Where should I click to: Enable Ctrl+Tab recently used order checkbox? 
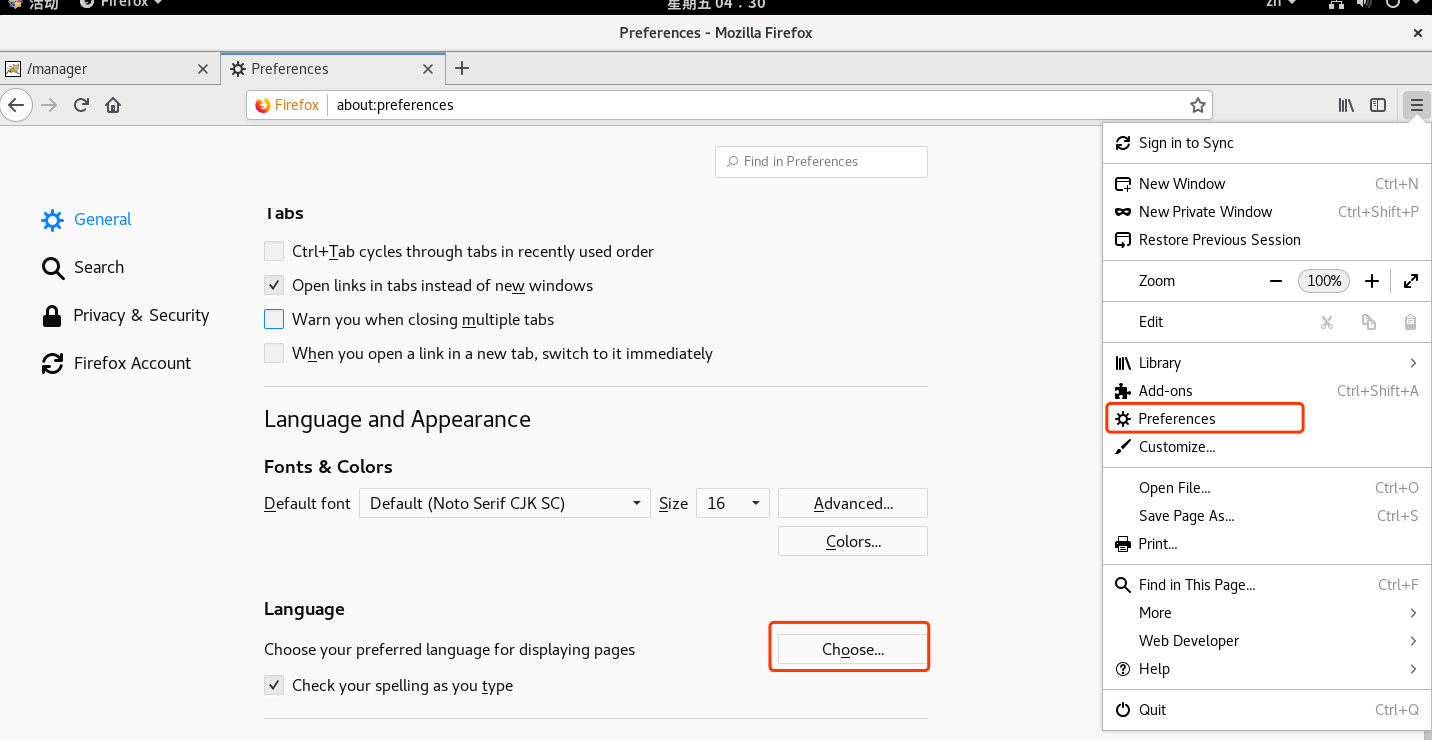pos(274,251)
